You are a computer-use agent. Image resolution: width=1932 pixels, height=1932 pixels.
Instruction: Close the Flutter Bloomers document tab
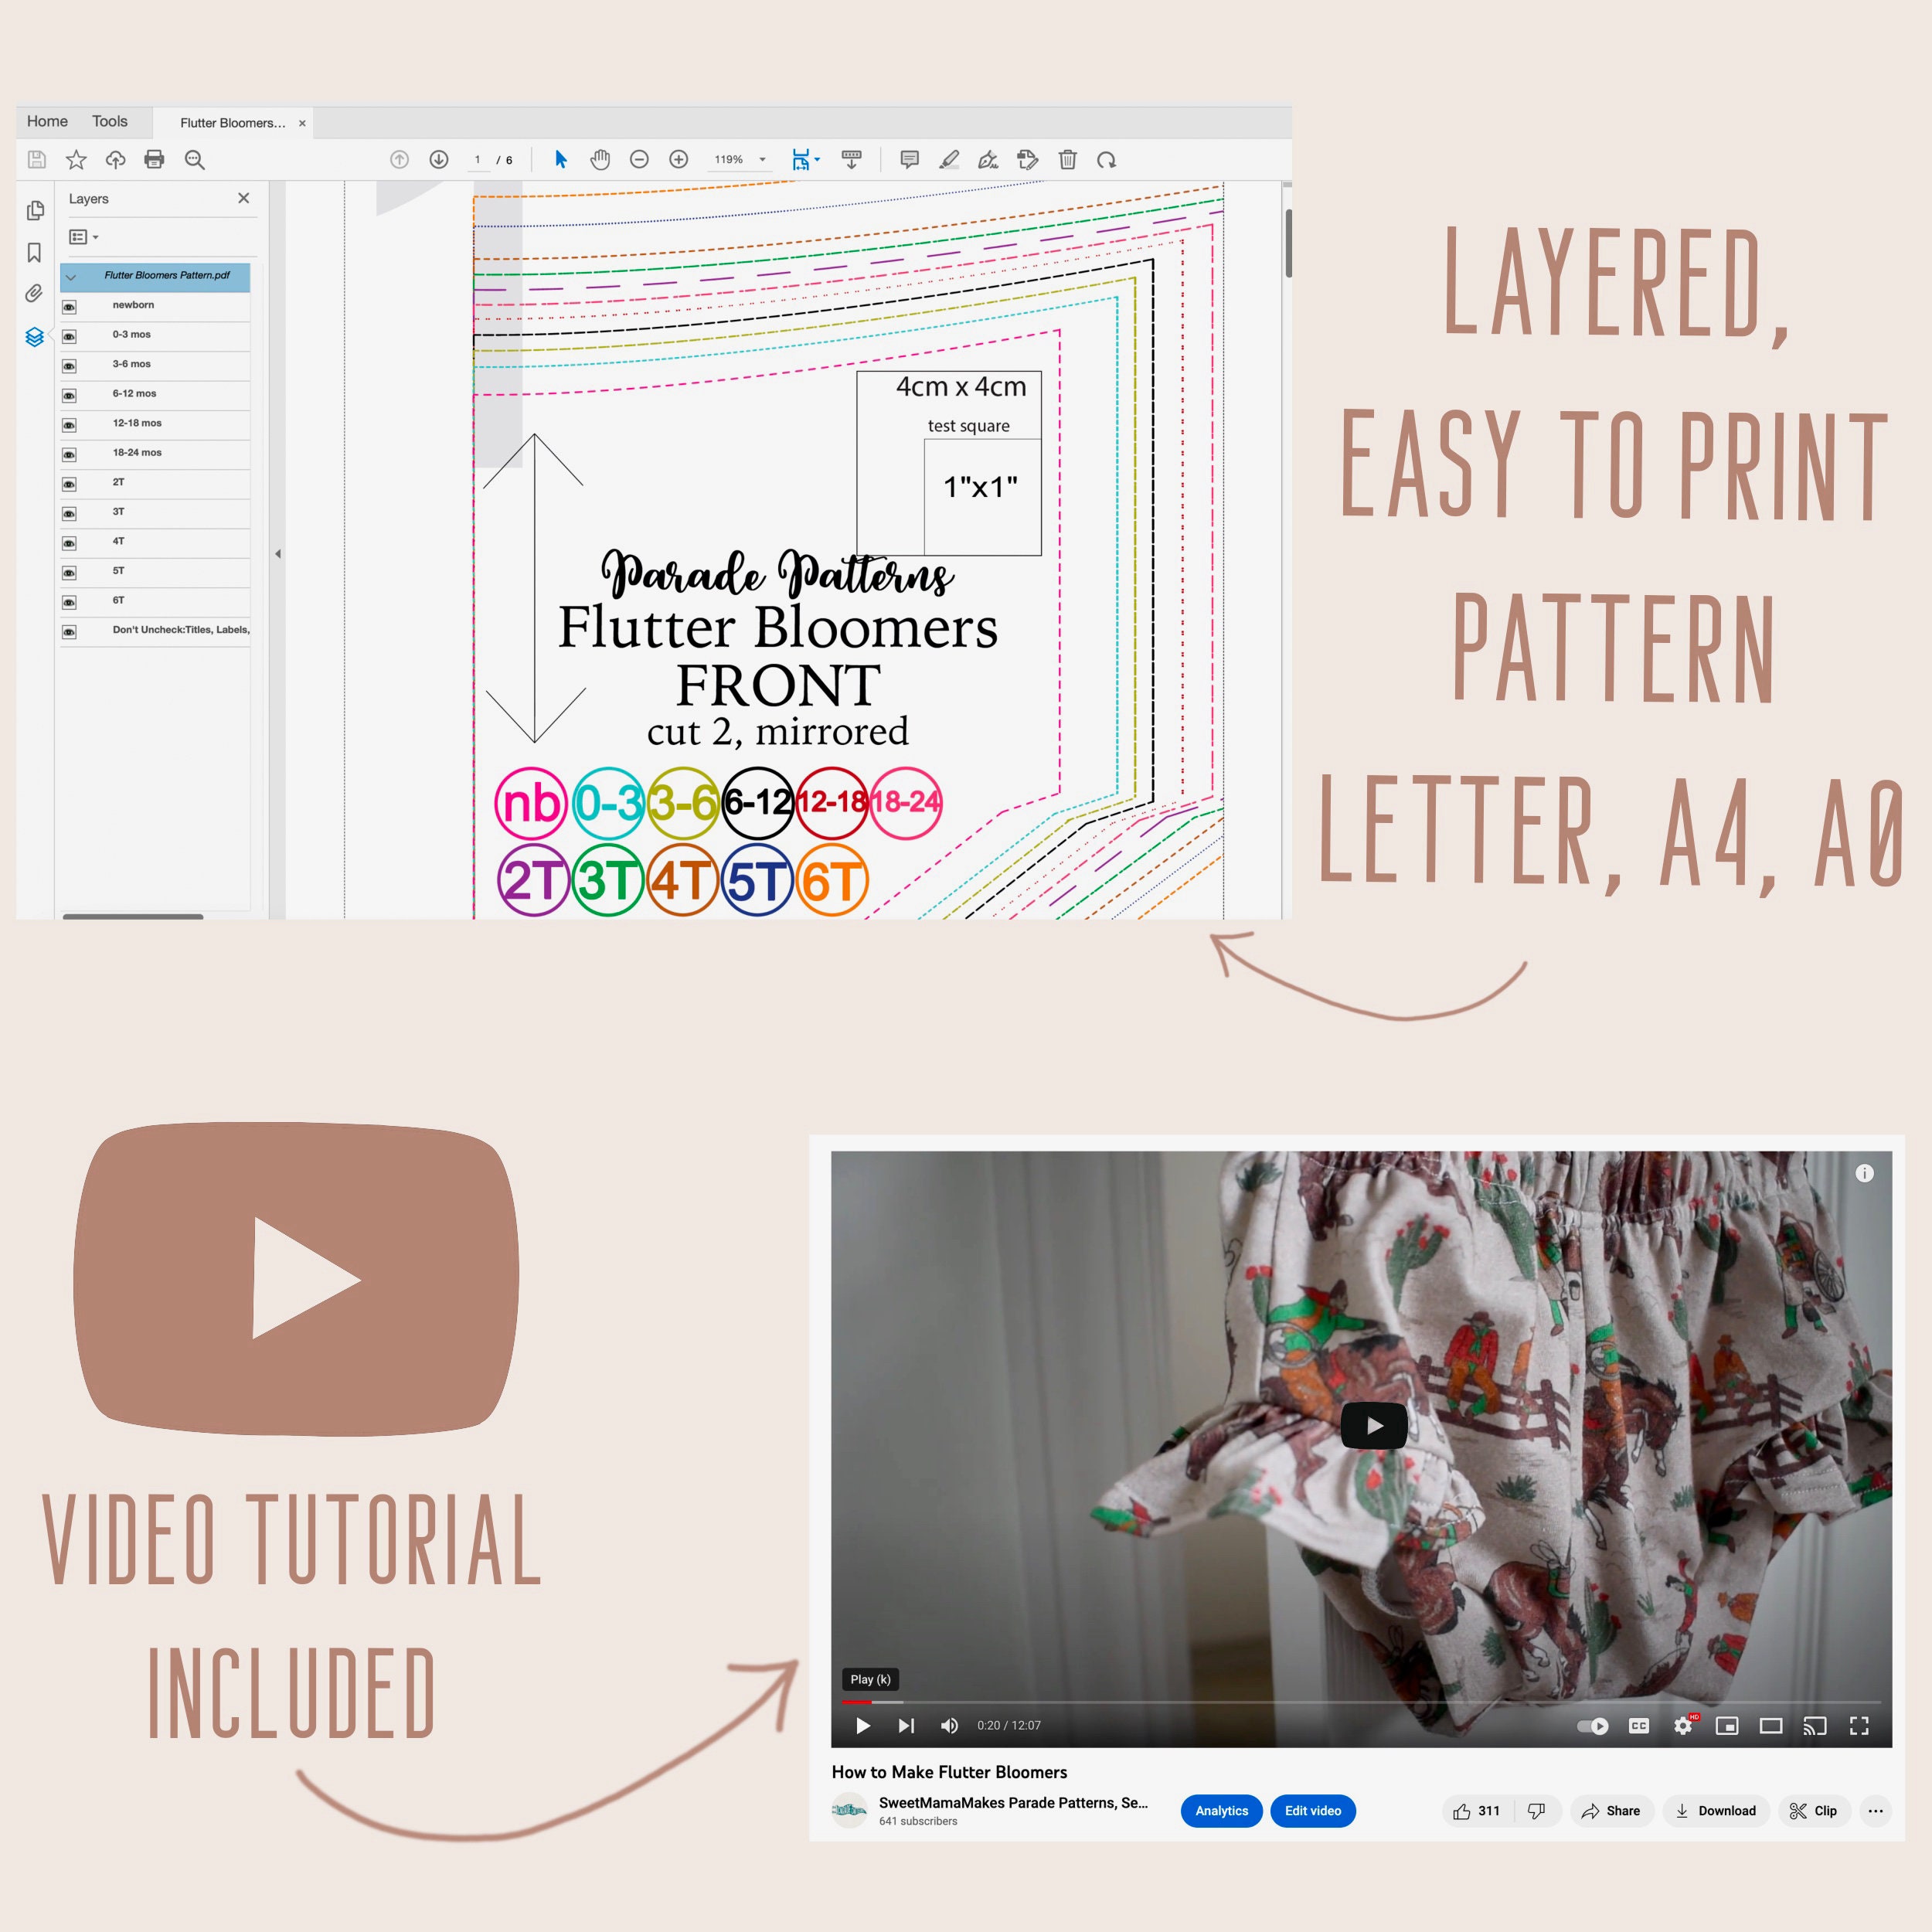pos(302,123)
